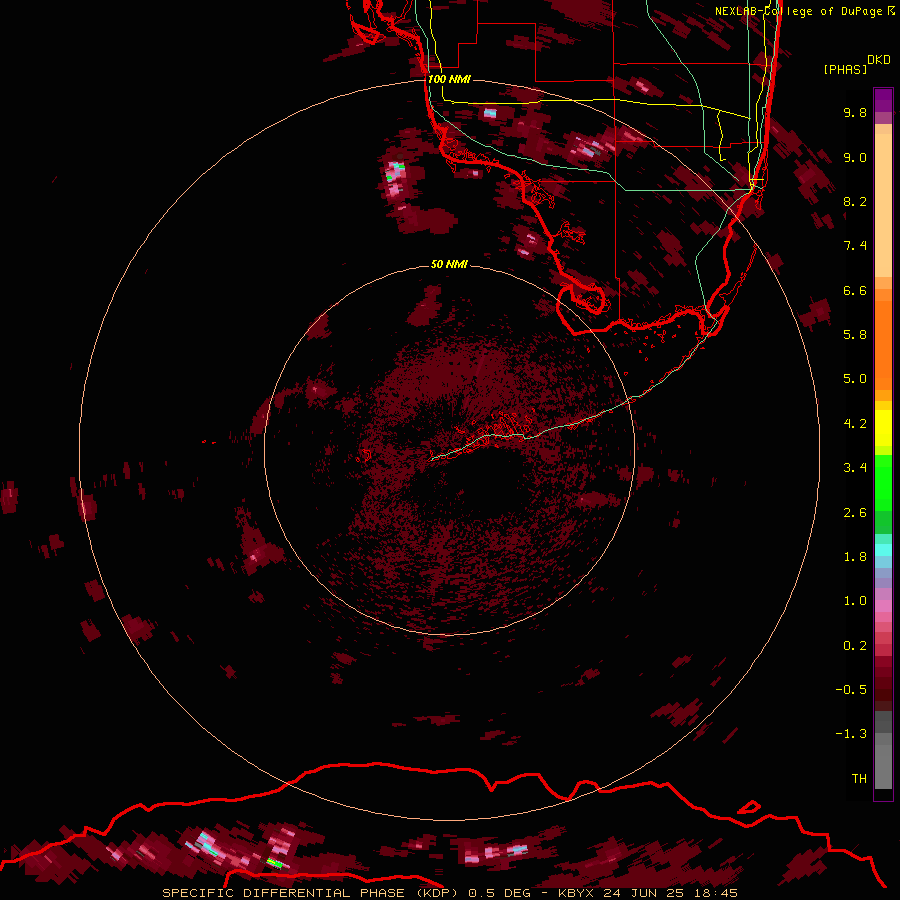Select the 1.8 scale value

[x=855, y=557]
